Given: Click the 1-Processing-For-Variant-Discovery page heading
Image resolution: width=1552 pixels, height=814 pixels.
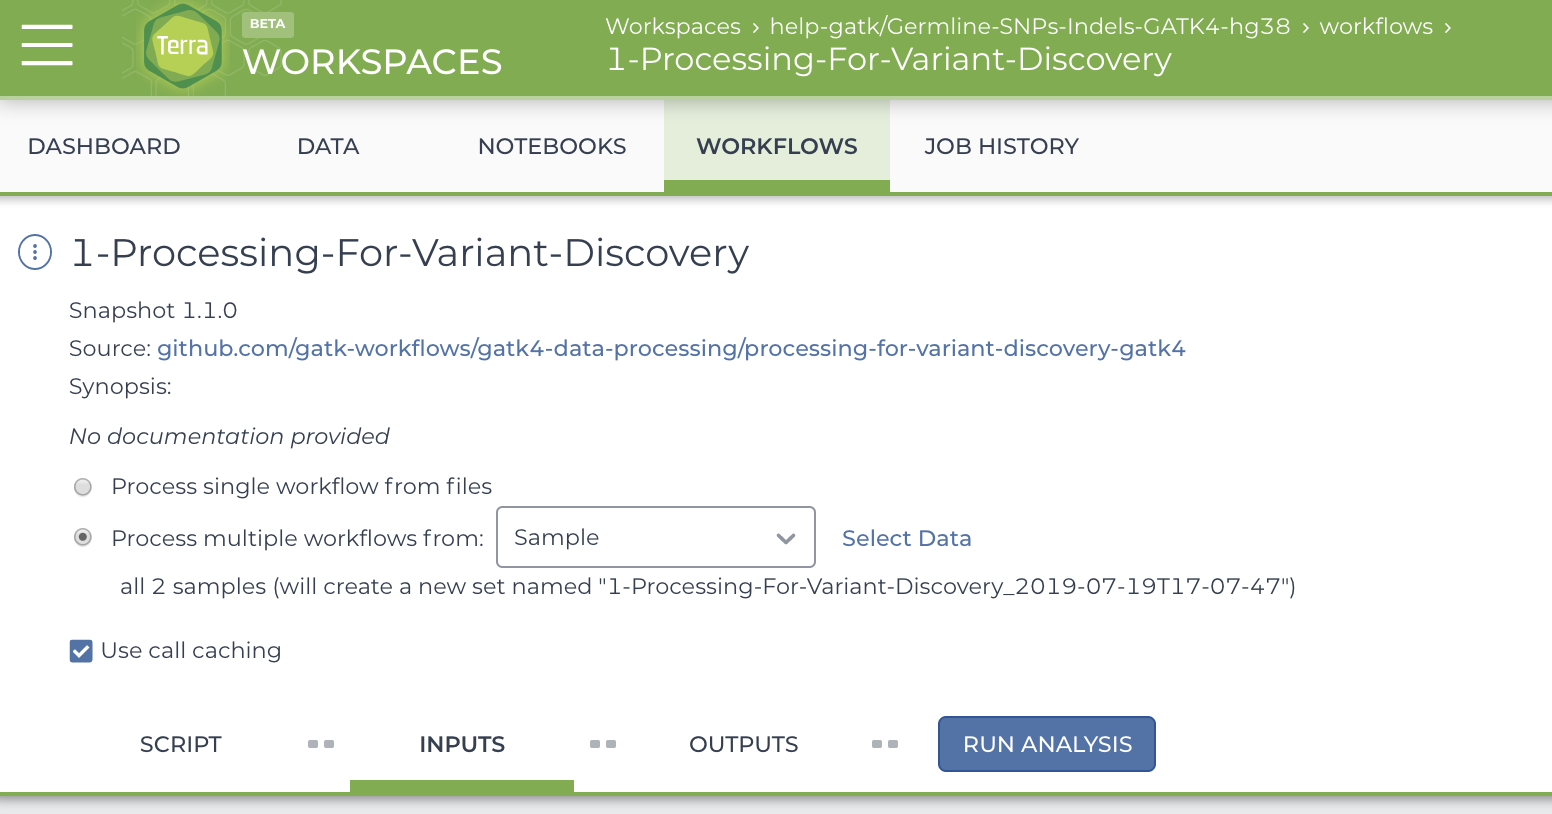Looking at the screenshot, I should point(410,253).
